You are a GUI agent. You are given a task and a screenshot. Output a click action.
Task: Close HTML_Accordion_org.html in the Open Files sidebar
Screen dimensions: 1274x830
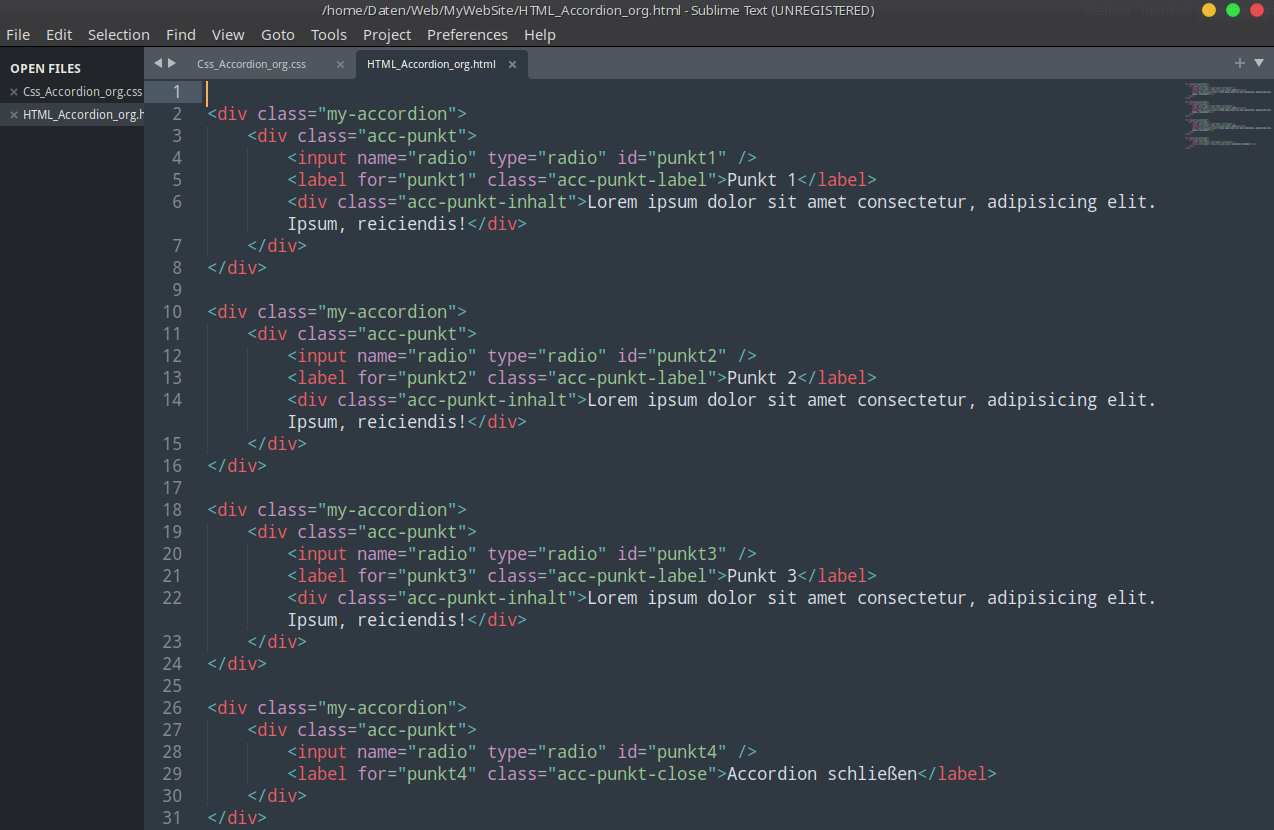click(x=14, y=115)
